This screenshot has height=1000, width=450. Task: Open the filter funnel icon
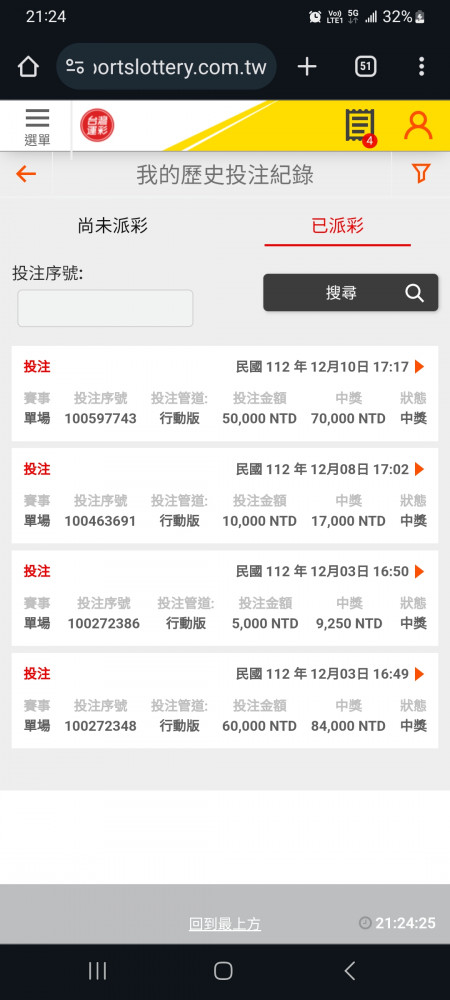point(421,173)
